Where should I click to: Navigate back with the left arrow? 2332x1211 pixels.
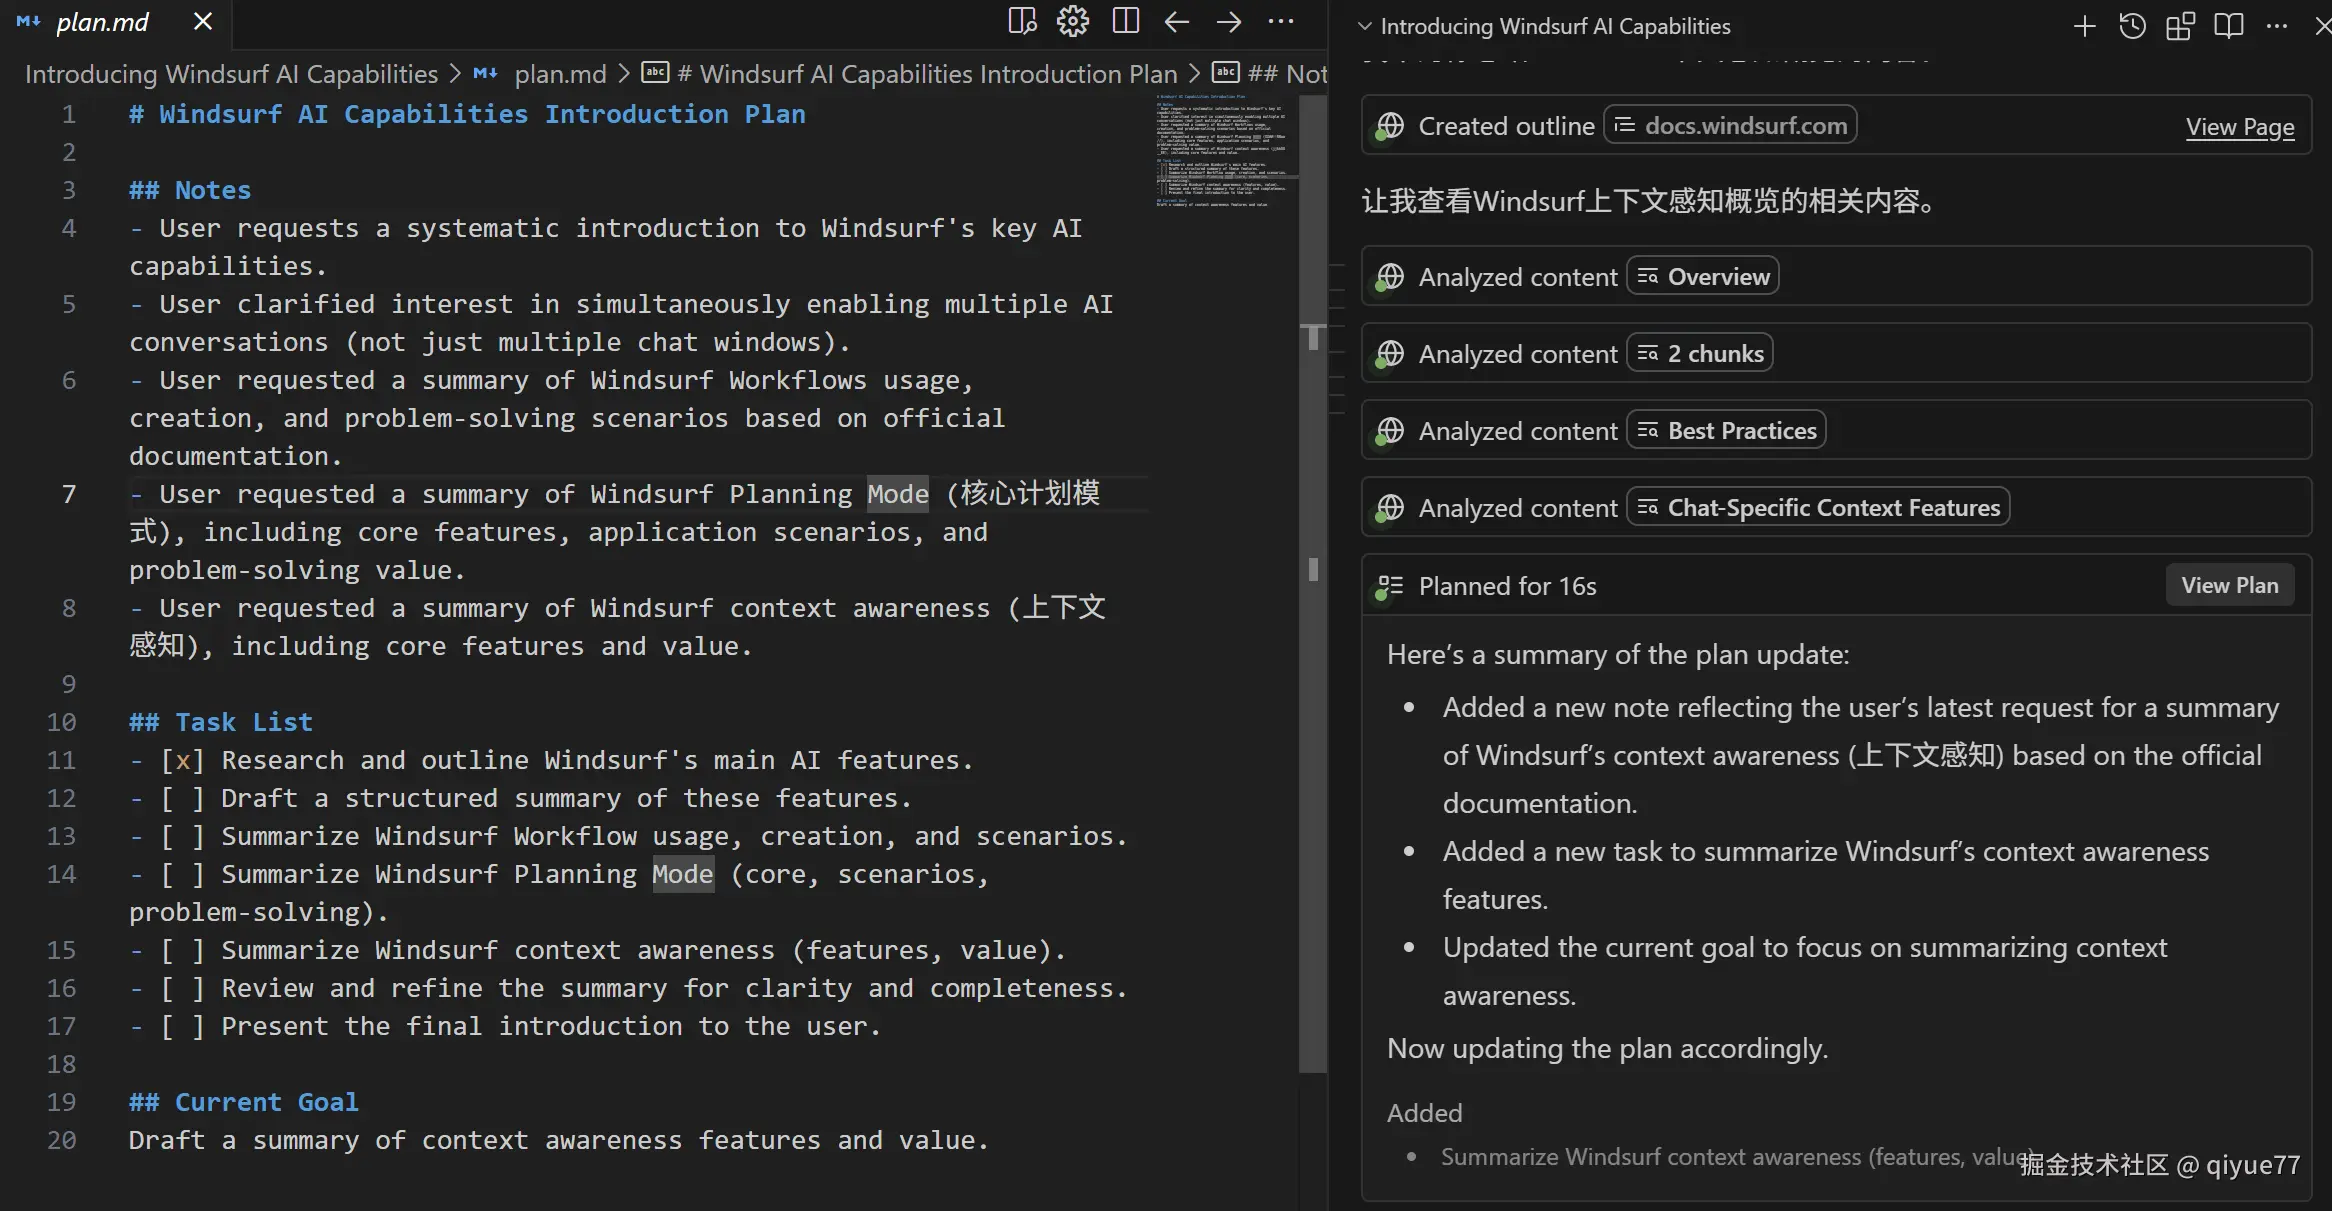point(1177,21)
